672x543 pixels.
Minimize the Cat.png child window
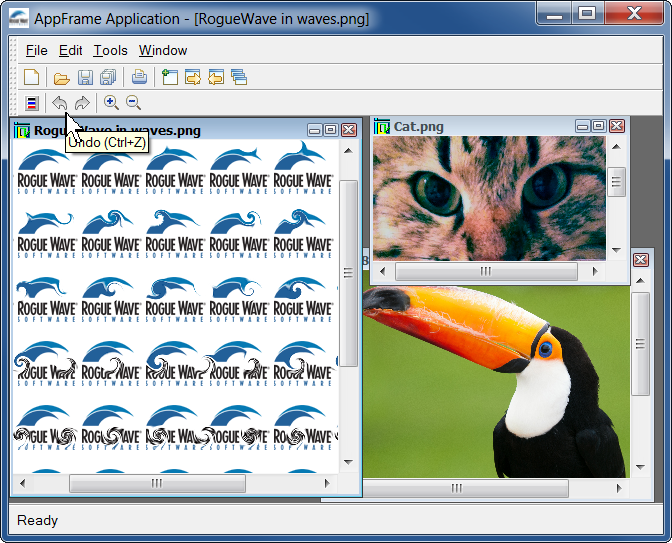(x=582, y=126)
